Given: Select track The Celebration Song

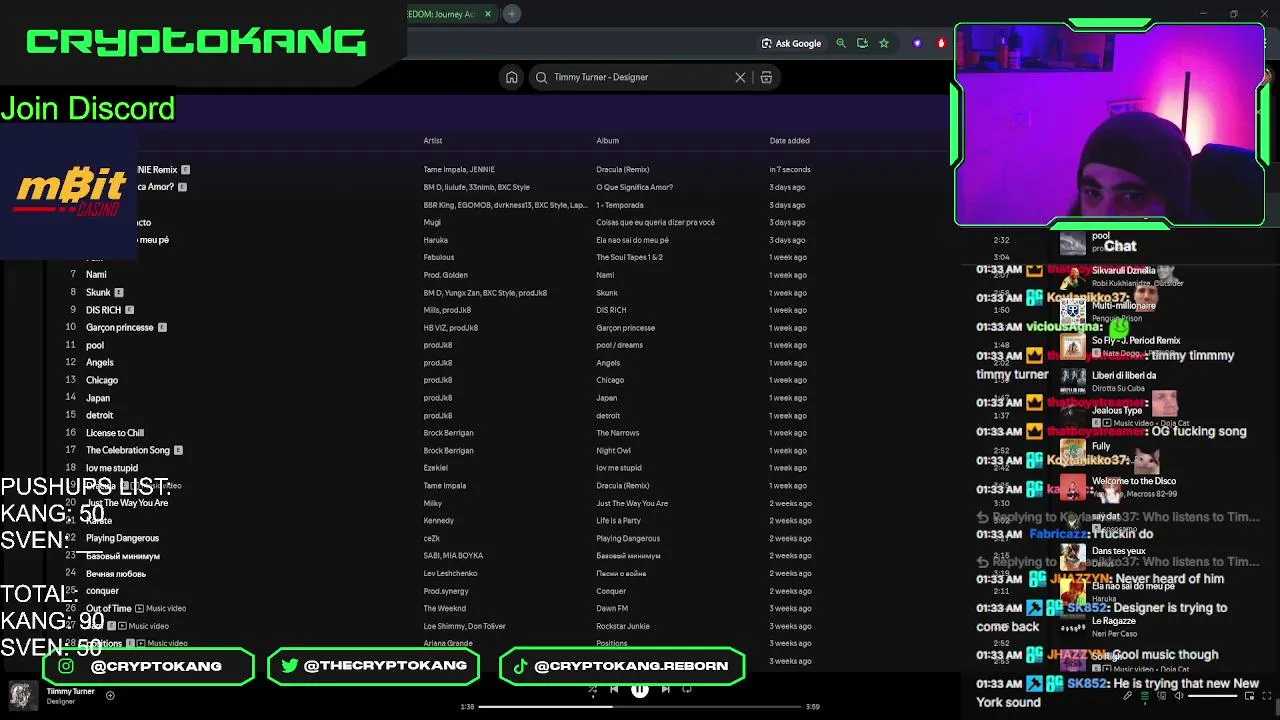Looking at the screenshot, I should pos(127,450).
